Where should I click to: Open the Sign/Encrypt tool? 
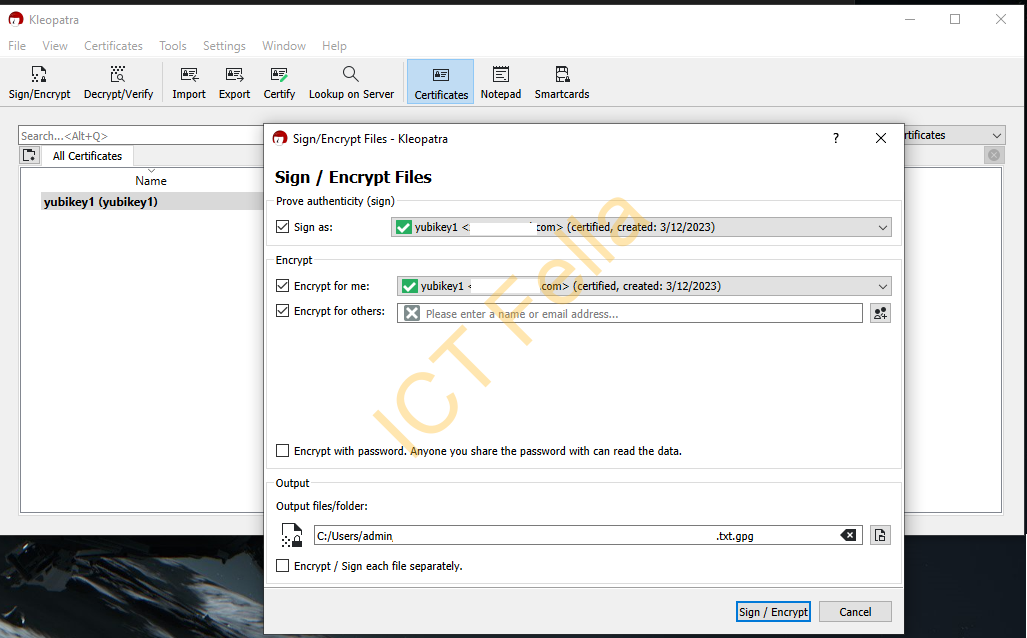click(39, 81)
